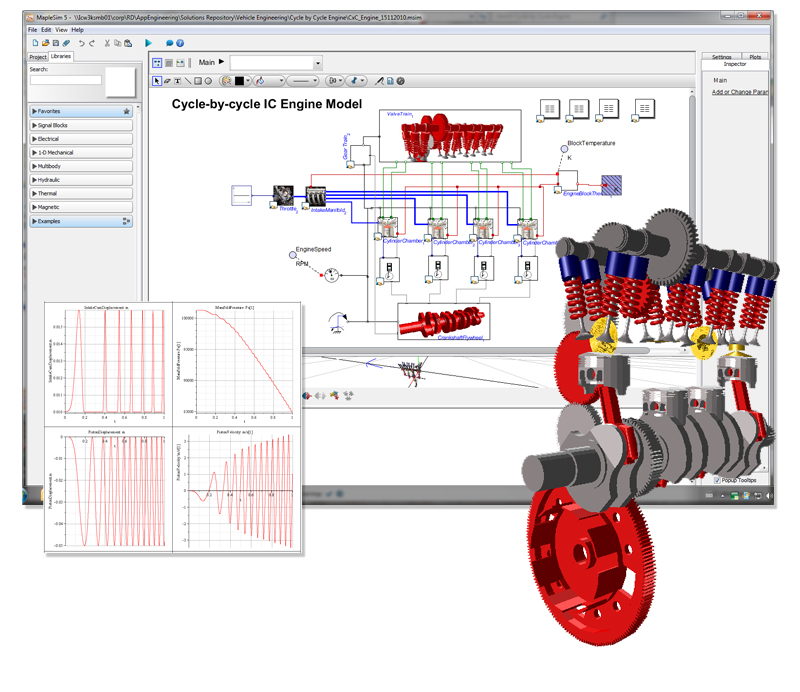Expand the Hydraulic library palette
The width and height of the screenshot is (800, 692).
pos(80,180)
